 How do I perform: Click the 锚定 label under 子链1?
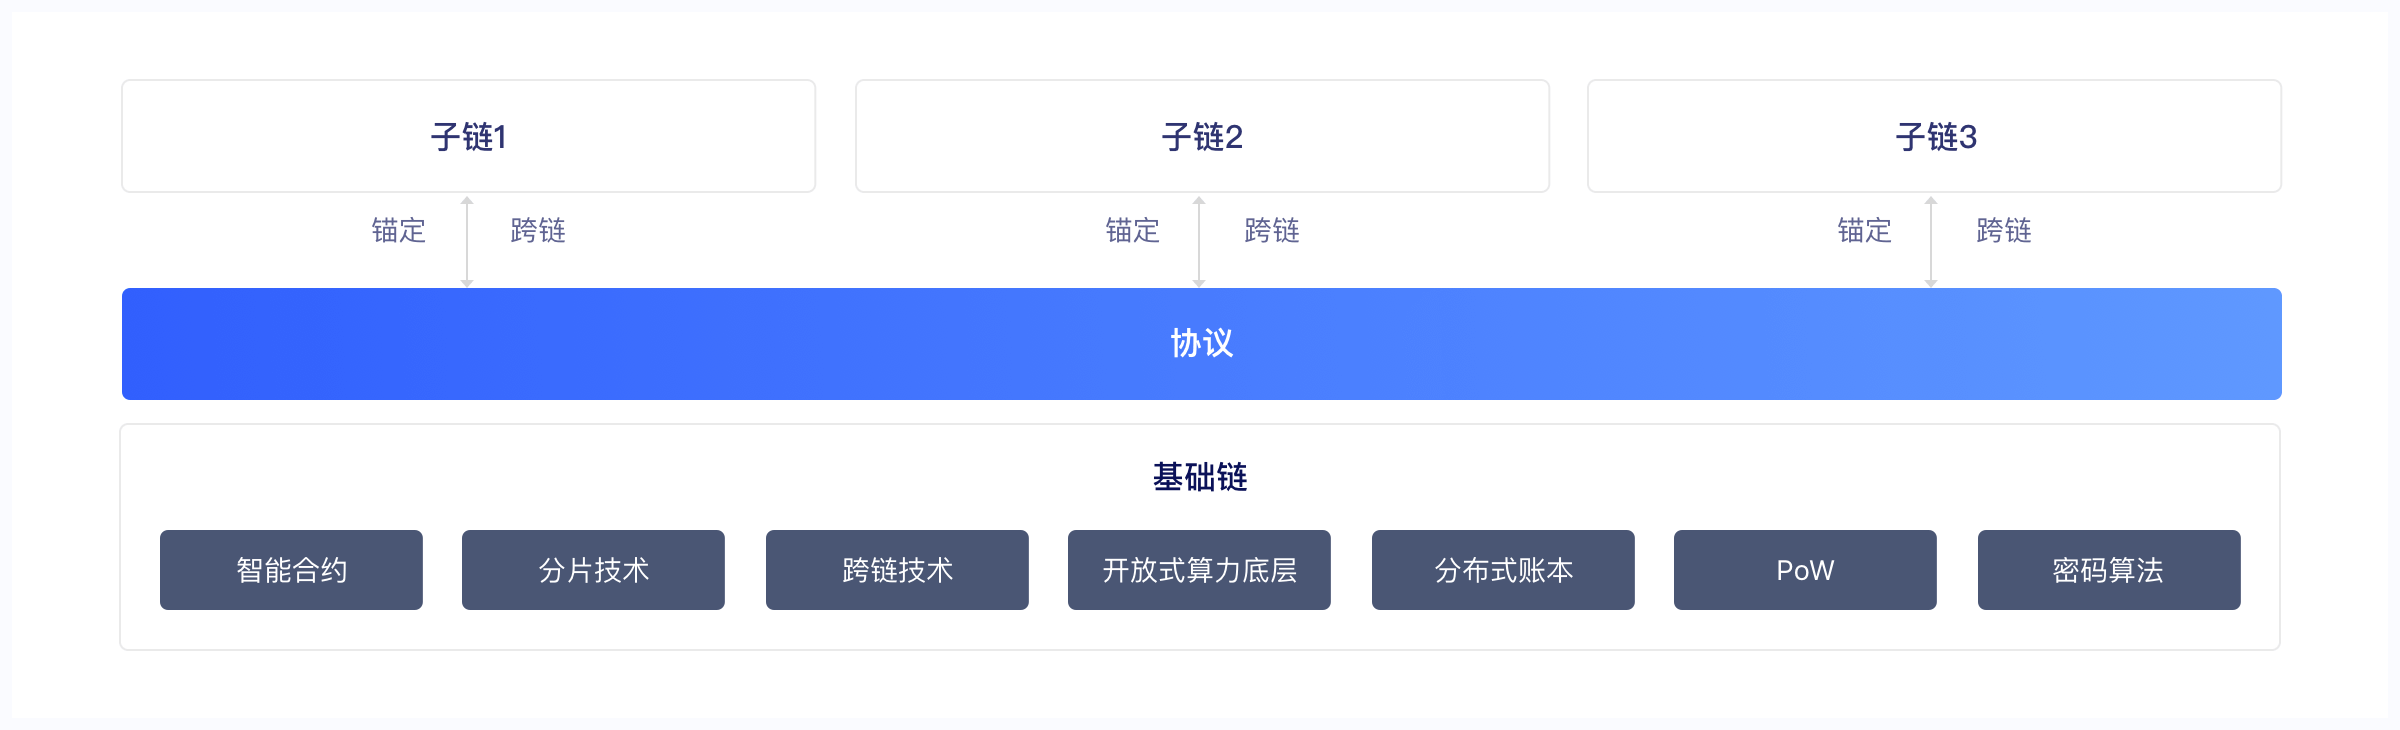tap(399, 231)
